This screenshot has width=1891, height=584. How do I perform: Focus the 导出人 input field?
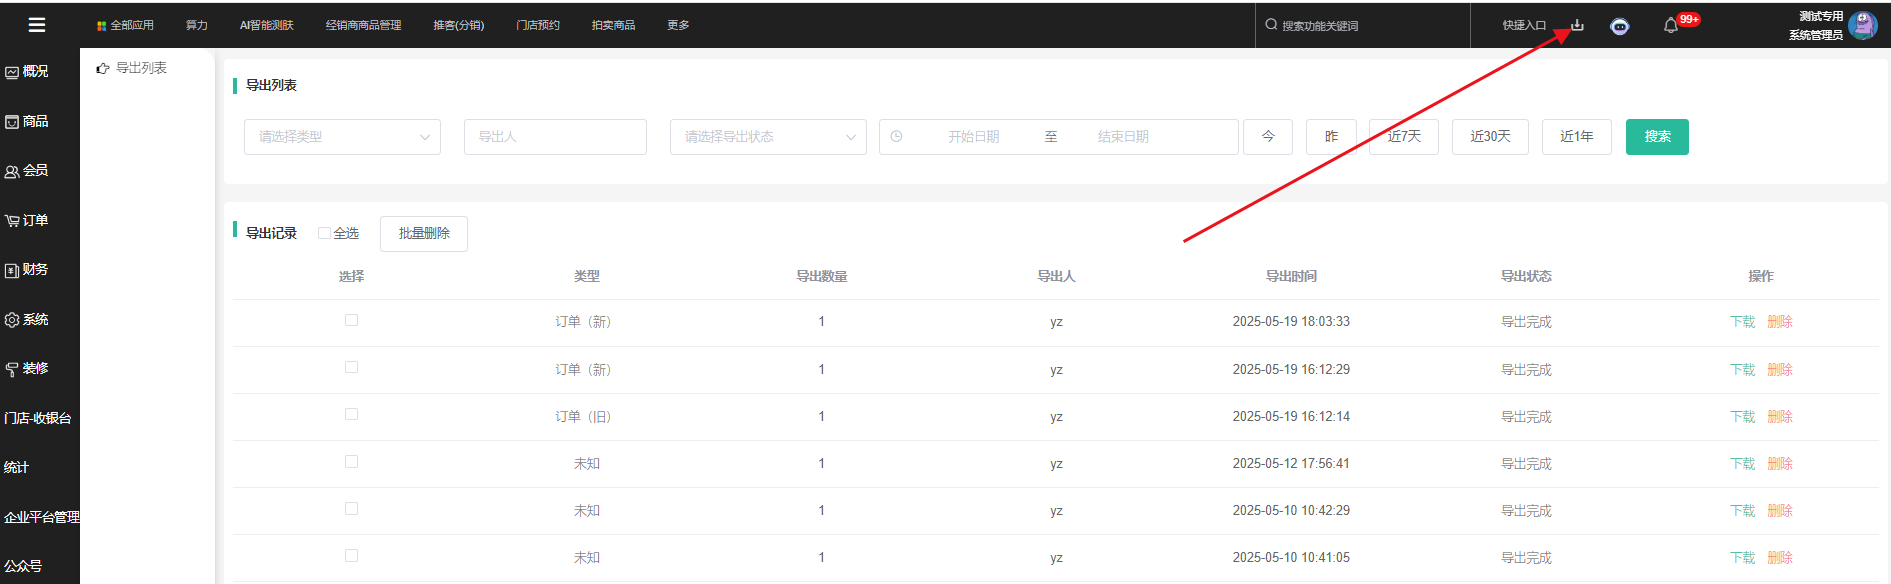[x=555, y=137]
